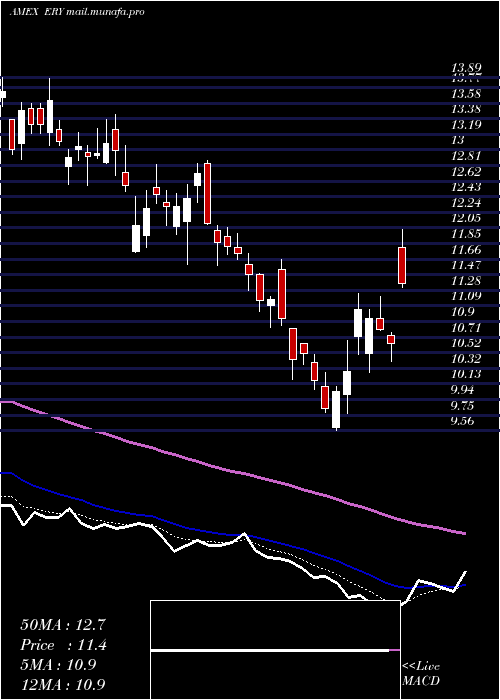Click the 13.38 price axis label
Image resolution: width=500 pixels, height=700 pixels.
466,109
